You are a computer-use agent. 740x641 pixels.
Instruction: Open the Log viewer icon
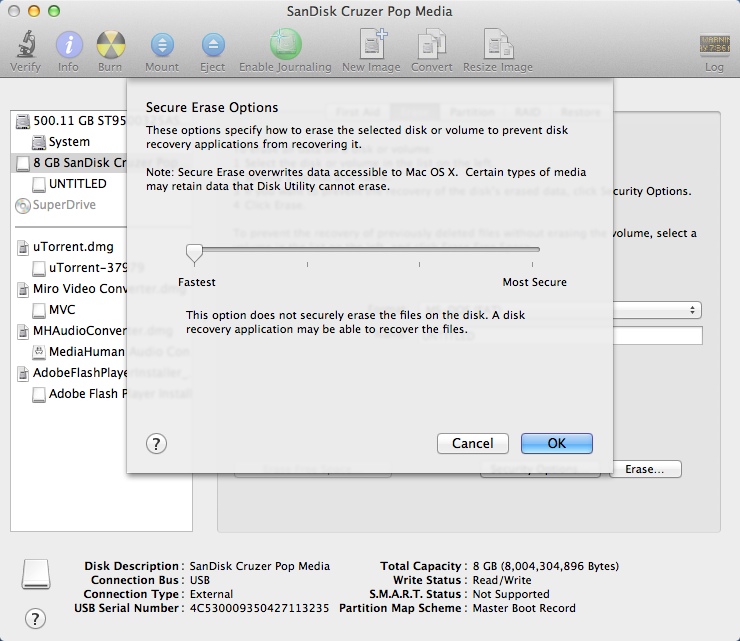click(714, 45)
